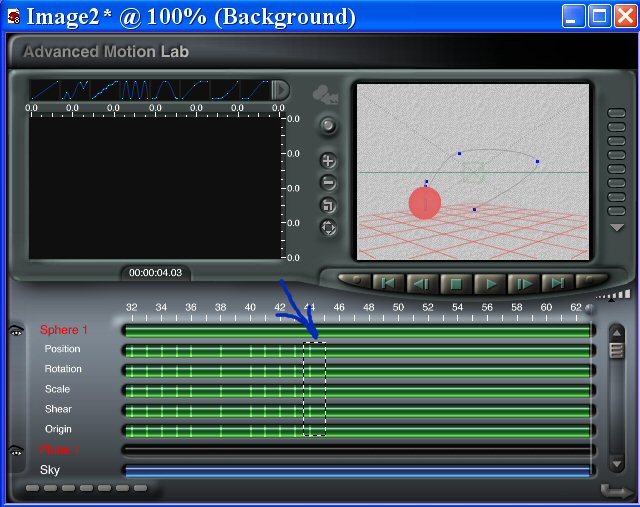This screenshot has width=640, height=507.
Task: Toggle the eye icon next to Sphere 1
Action: tap(16, 330)
